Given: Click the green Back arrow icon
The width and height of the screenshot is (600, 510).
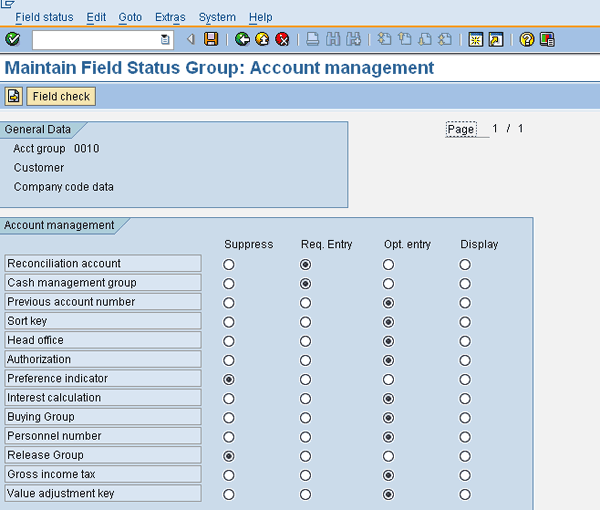Looking at the screenshot, I should [242, 39].
